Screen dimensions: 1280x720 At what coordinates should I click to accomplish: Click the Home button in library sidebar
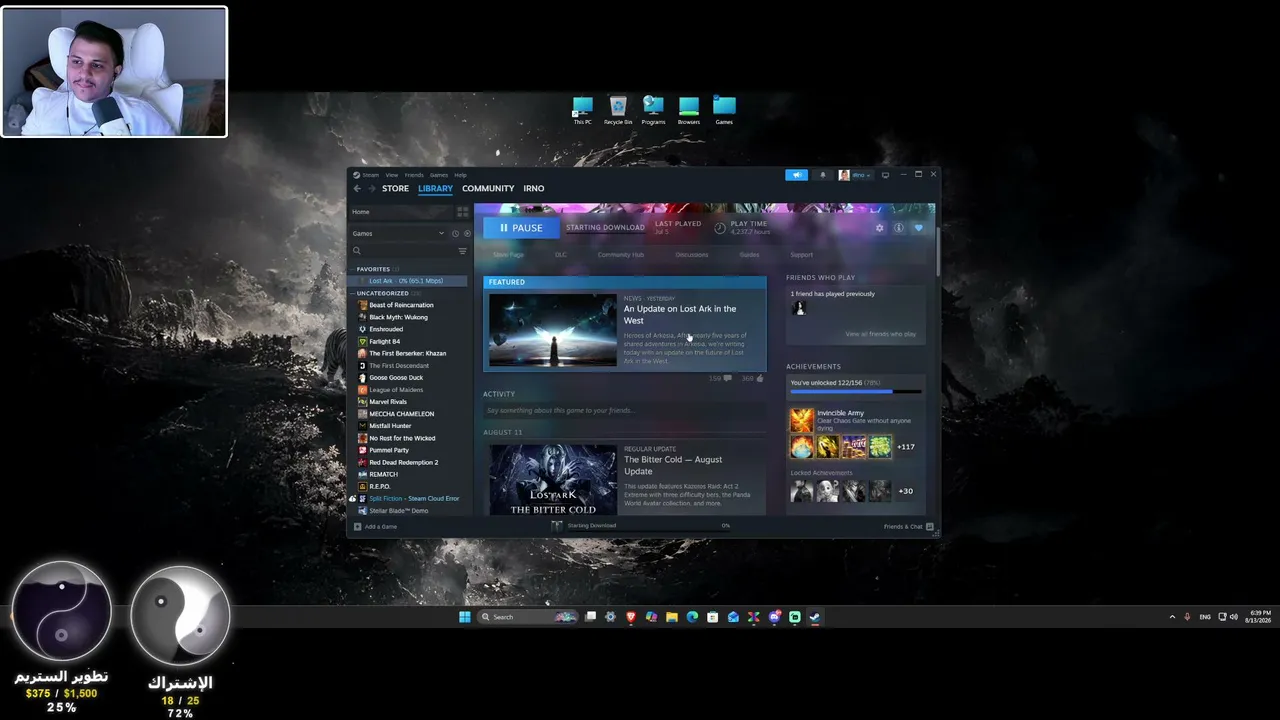pos(401,212)
